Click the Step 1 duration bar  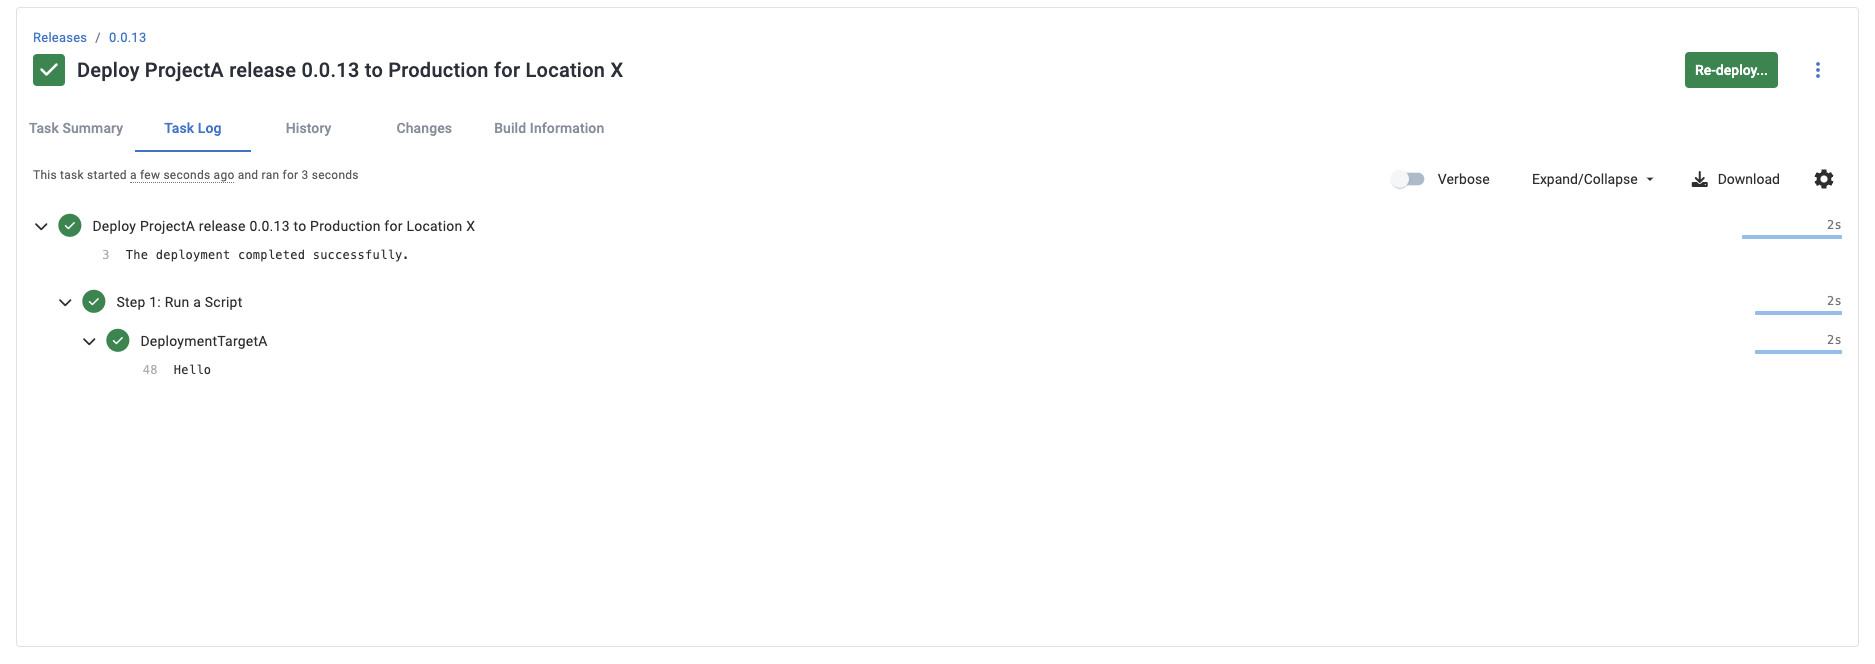click(x=1798, y=313)
